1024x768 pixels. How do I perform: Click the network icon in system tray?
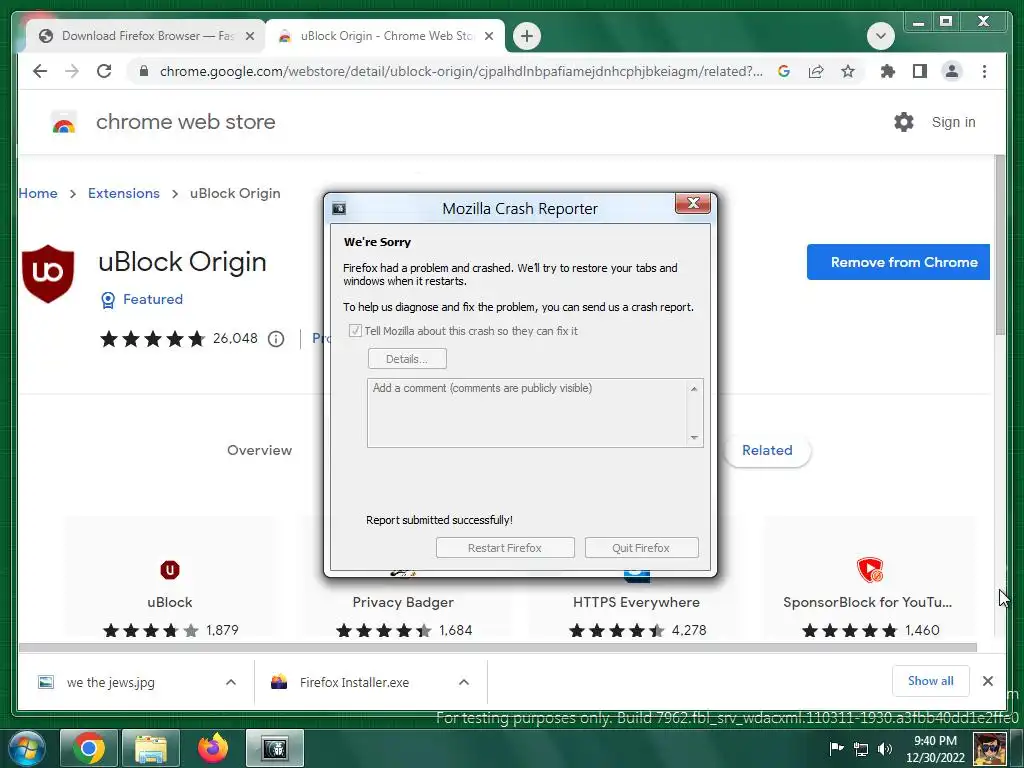pyautogui.click(x=861, y=749)
